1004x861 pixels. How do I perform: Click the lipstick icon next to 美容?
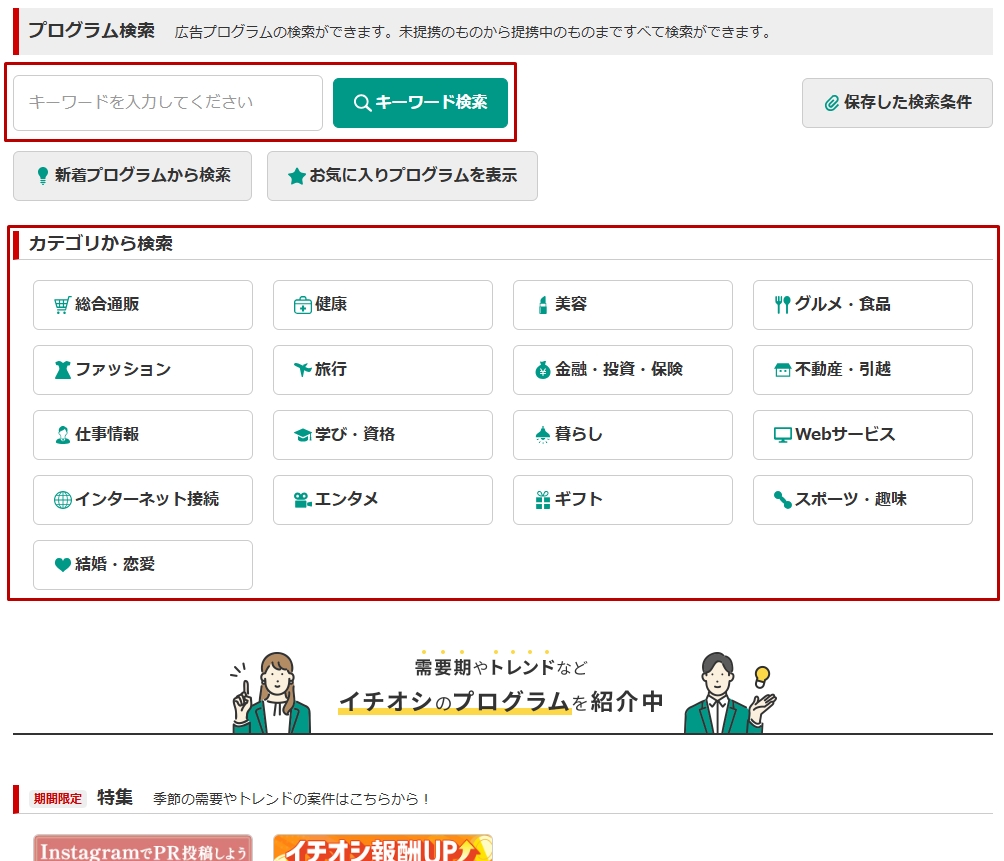coord(543,305)
